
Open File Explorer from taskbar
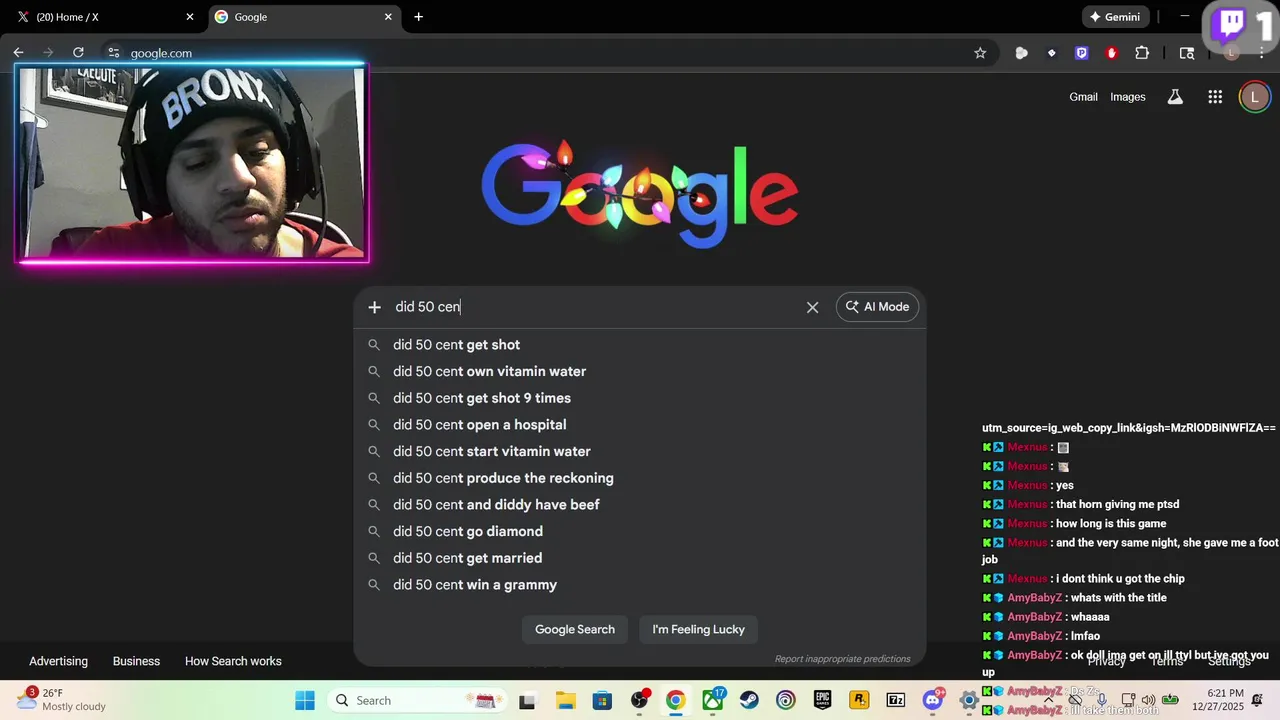tap(565, 700)
